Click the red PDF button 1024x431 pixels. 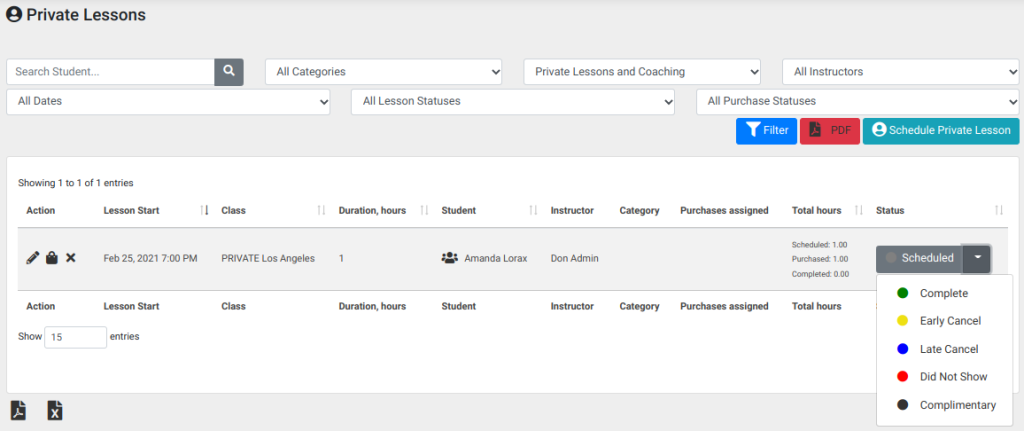[x=829, y=131]
